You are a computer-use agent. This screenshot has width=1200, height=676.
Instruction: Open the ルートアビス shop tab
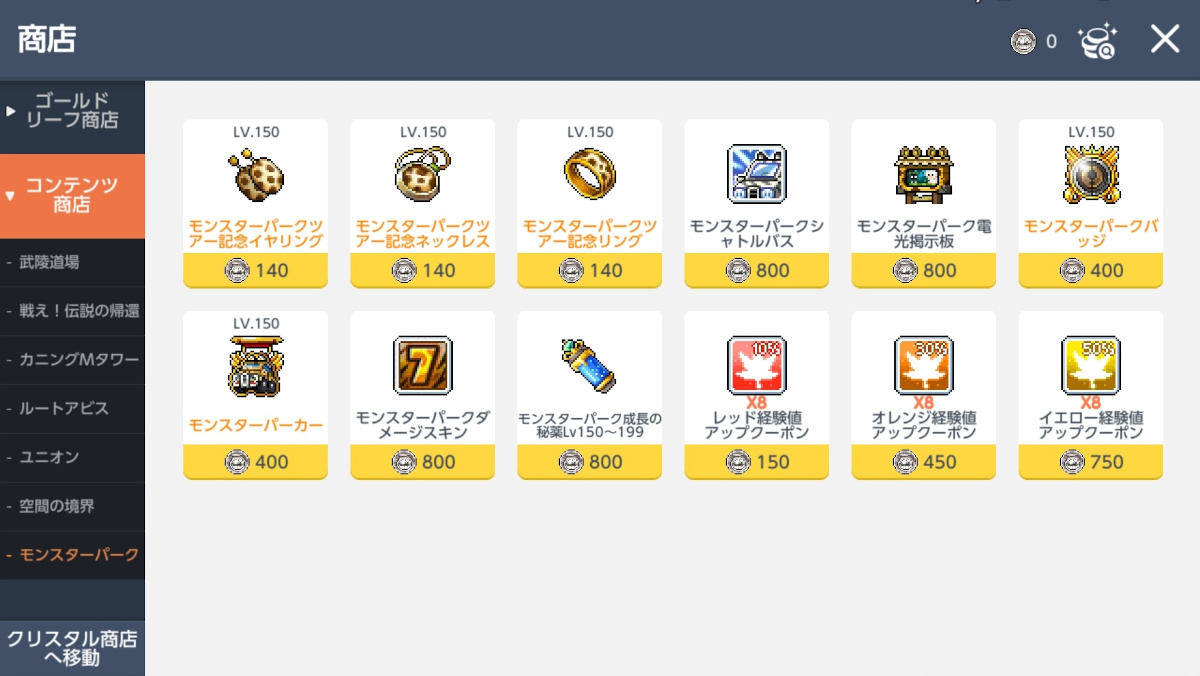72,408
